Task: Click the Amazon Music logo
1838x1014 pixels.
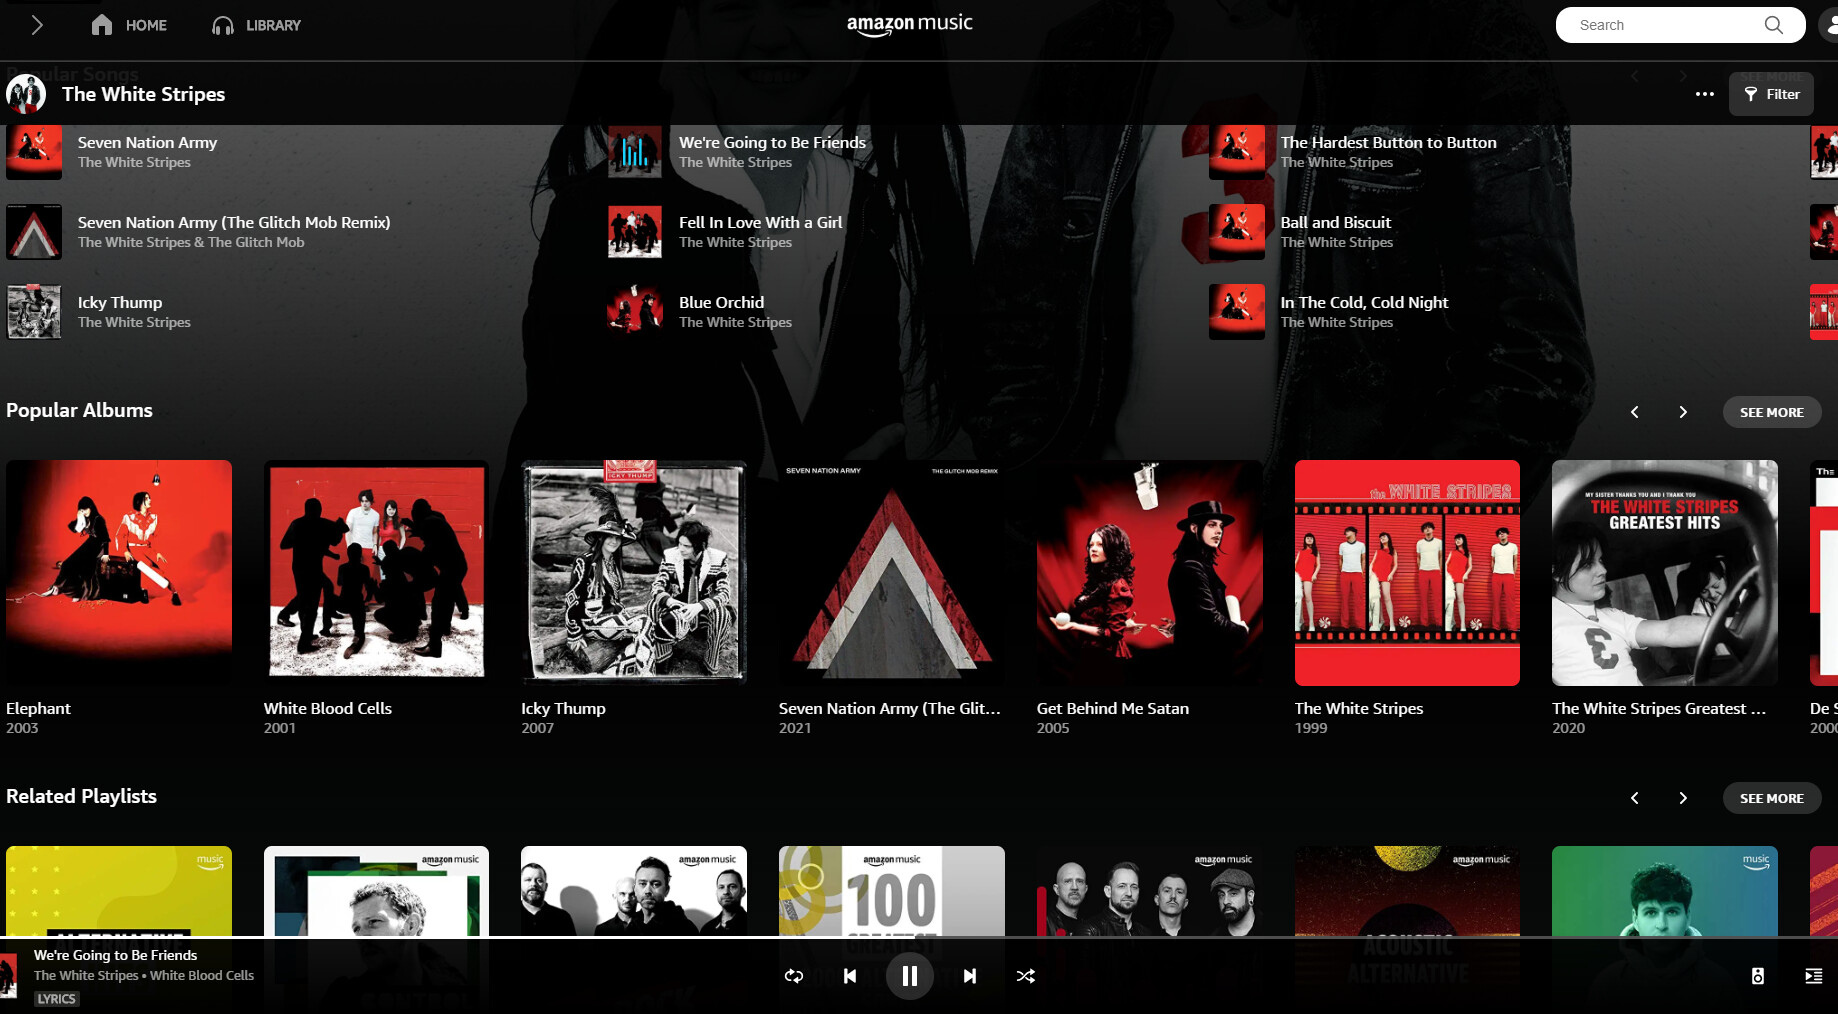Action: coord(910,24)
